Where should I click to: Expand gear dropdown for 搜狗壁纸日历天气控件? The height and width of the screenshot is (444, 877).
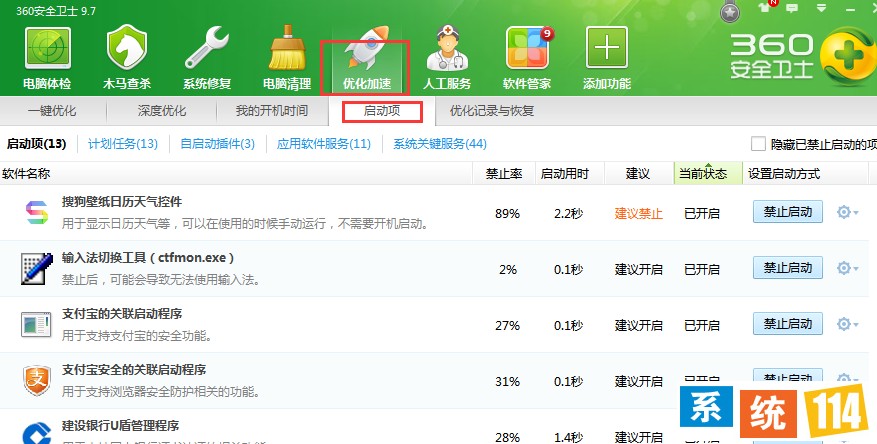(x=847, y=213)
